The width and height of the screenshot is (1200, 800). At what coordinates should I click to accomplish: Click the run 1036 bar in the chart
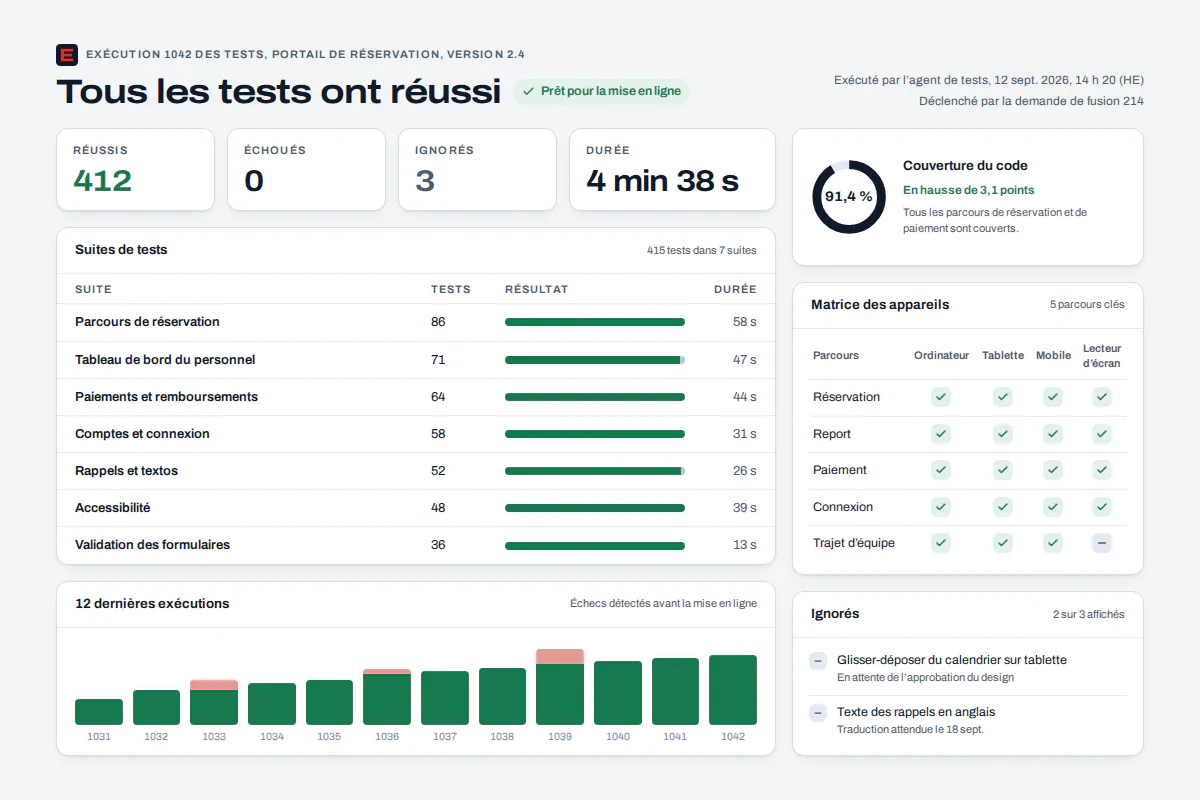(387, 697)
